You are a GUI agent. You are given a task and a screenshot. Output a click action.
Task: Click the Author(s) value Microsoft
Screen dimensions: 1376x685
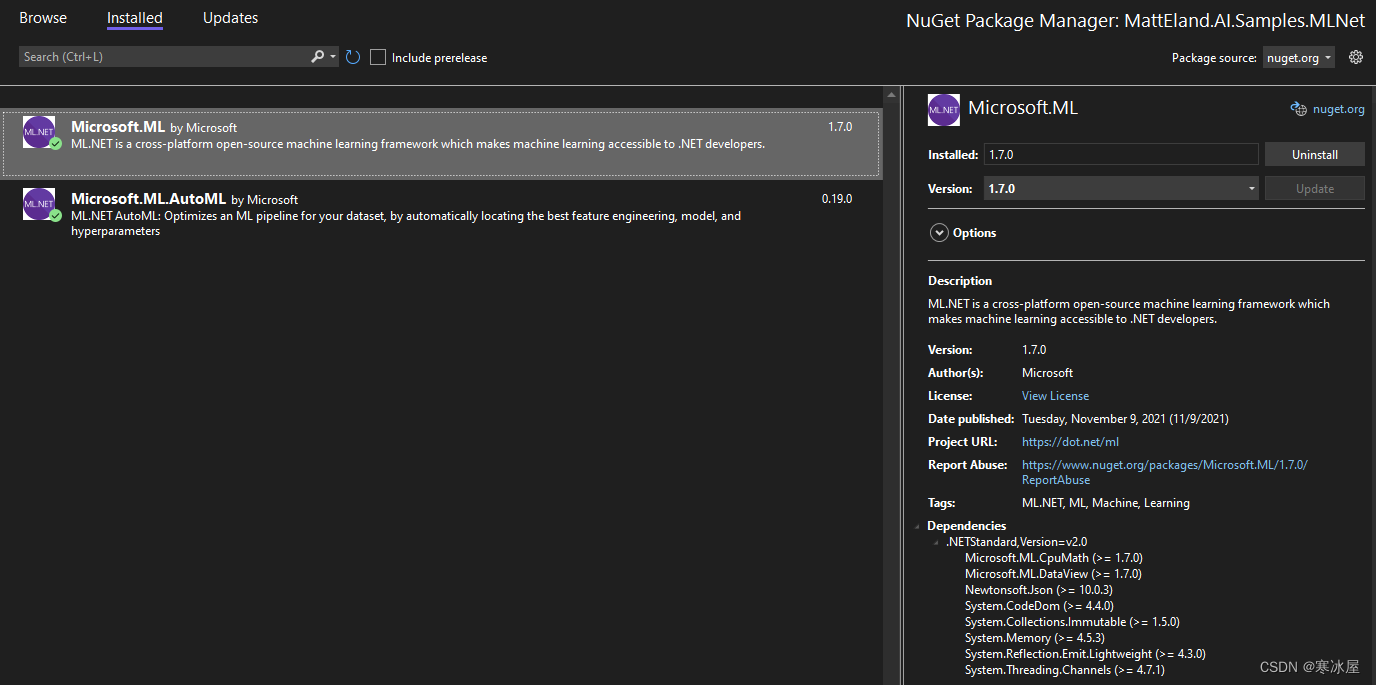[x=1047, y=373]
